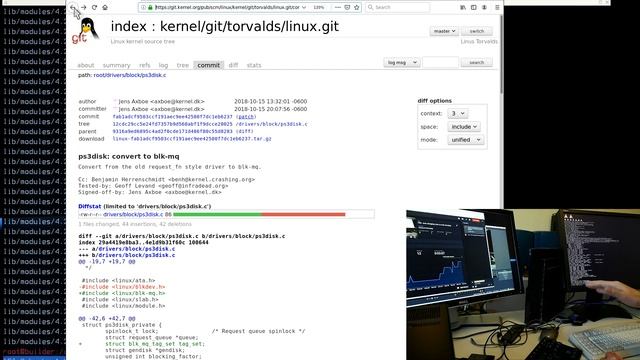This screenshot has width=640, height=360.
Task: Reload the page with the refresh icon
Action: coord(94,7)
